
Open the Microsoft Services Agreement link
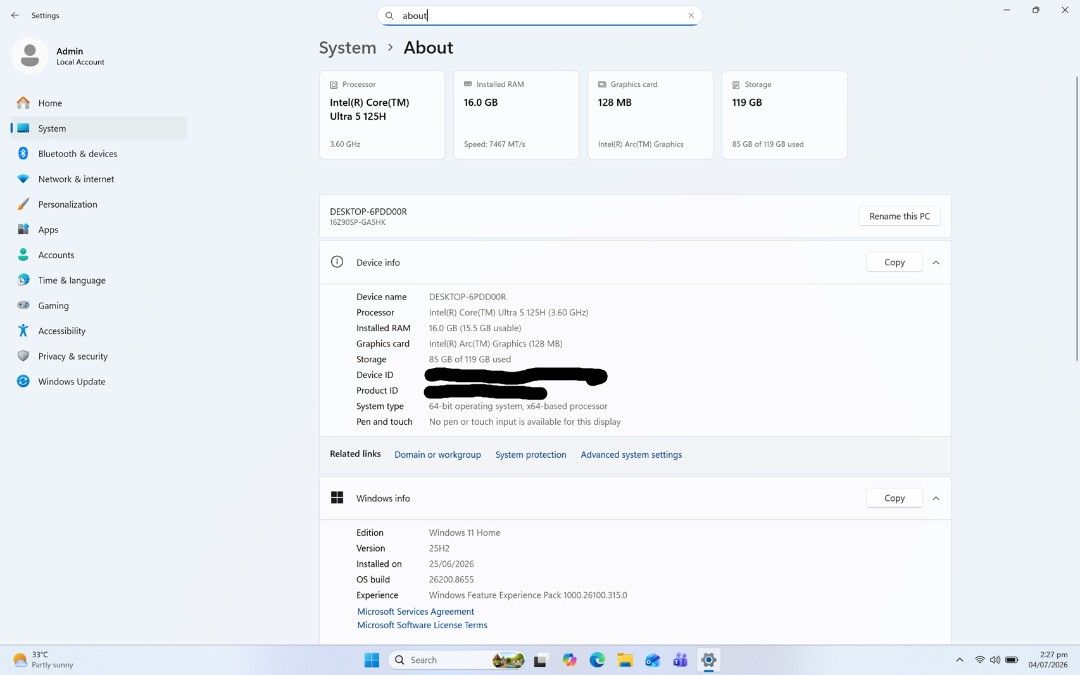[415, 612]
